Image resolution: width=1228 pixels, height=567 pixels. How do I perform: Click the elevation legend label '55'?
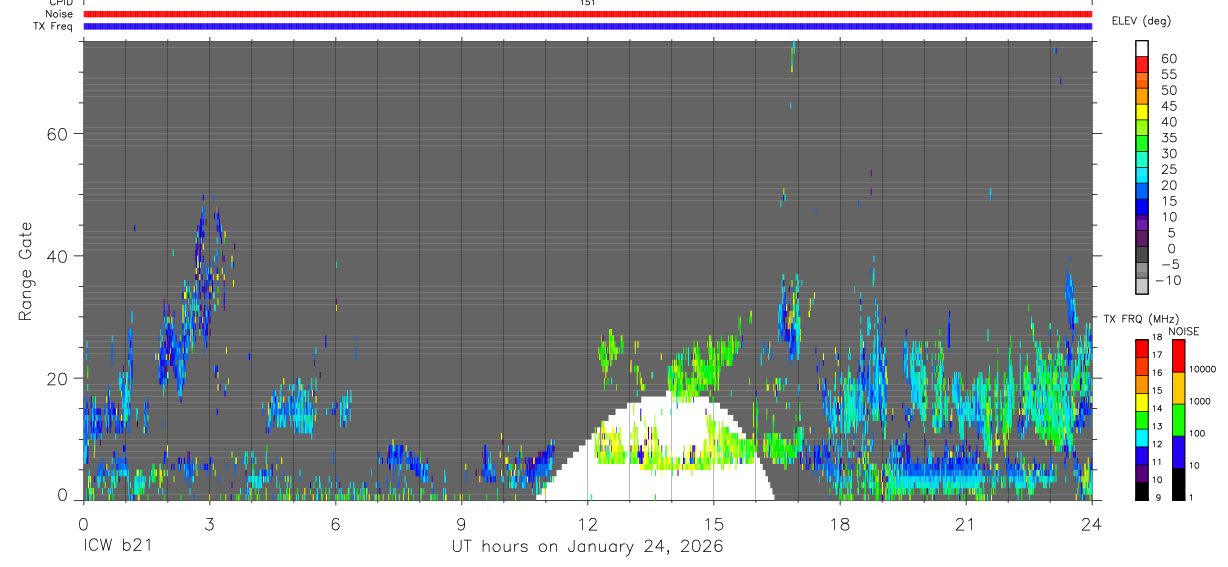click(1168, 75)
